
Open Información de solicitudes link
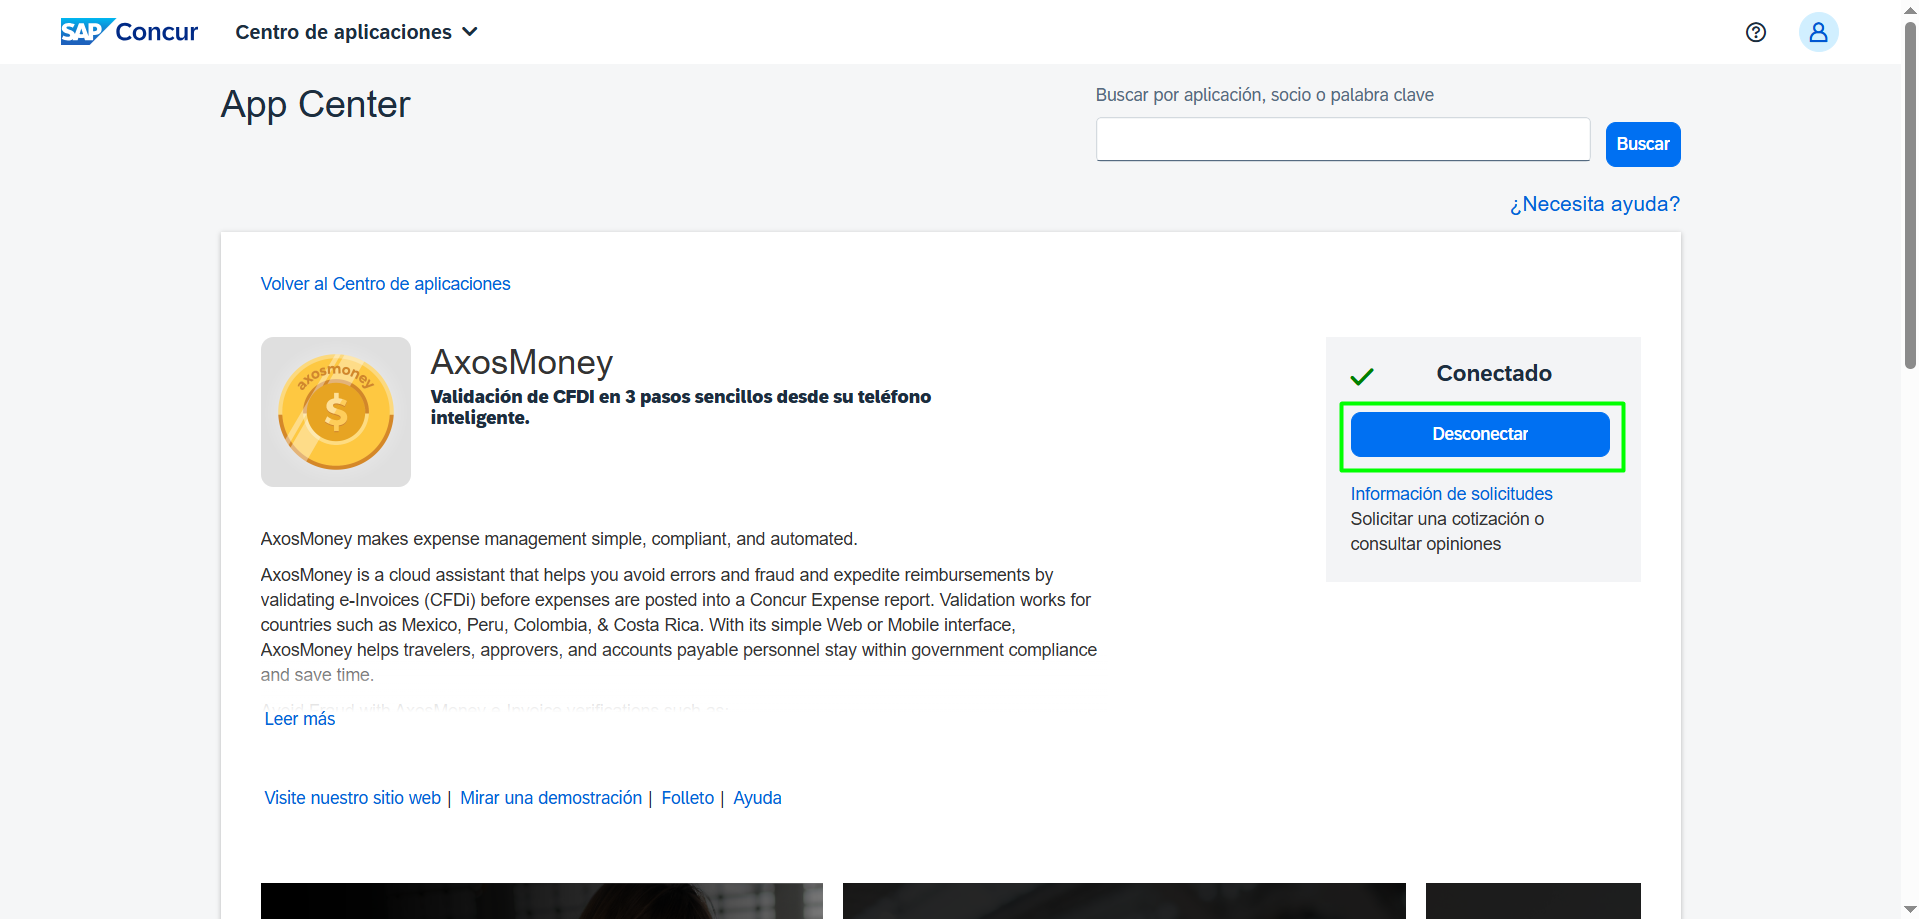(x=1450, y=494)
